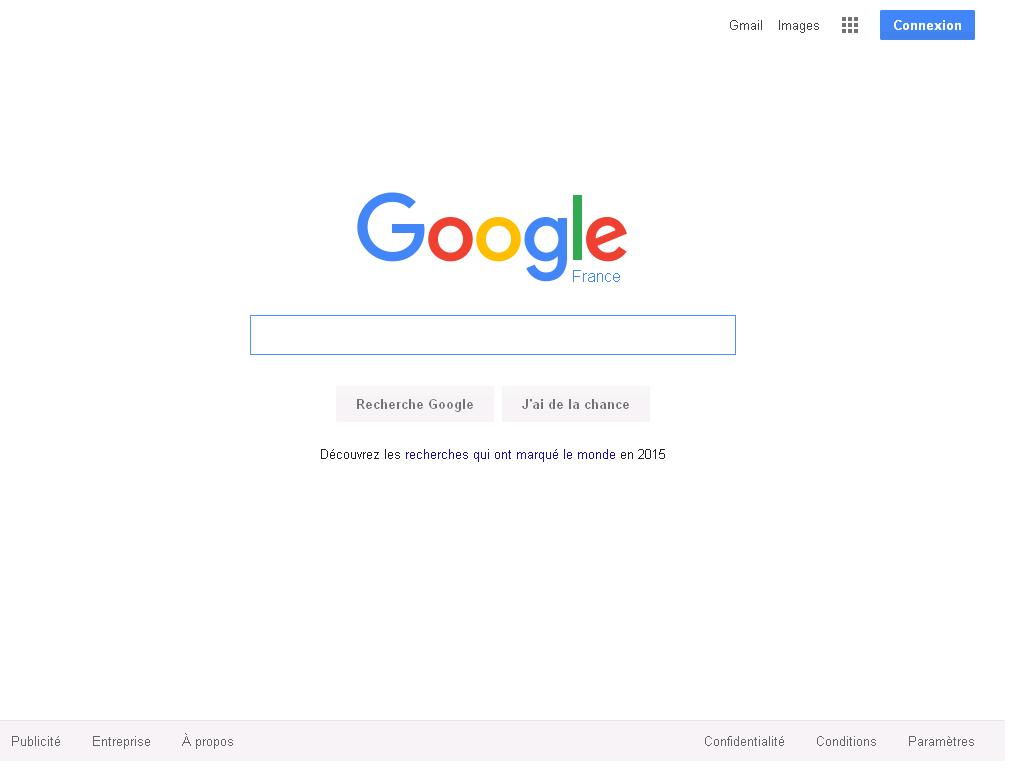The height and width of the screenshot is (768, 1024).
Task: Open the À propos footer link
Action: [x=208, y=741]
